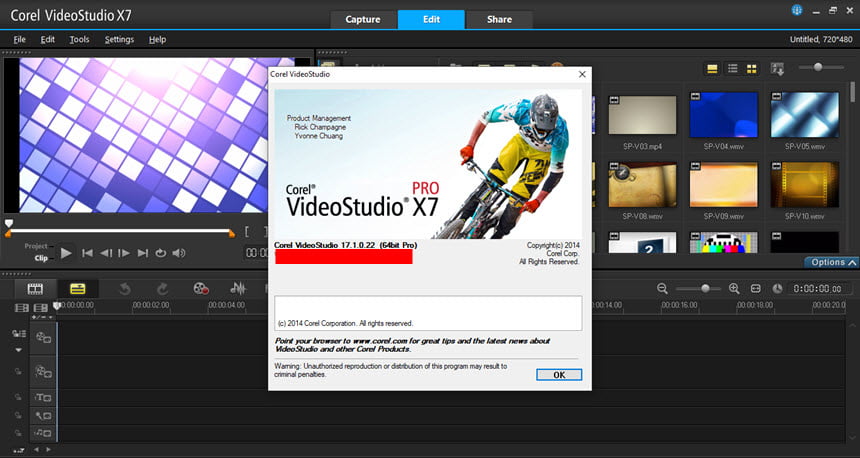The height and width of the screenshot is (458, 860).
Task: Toggle ripple editing lock on overlay track
Action: click(x=18, y=372)
